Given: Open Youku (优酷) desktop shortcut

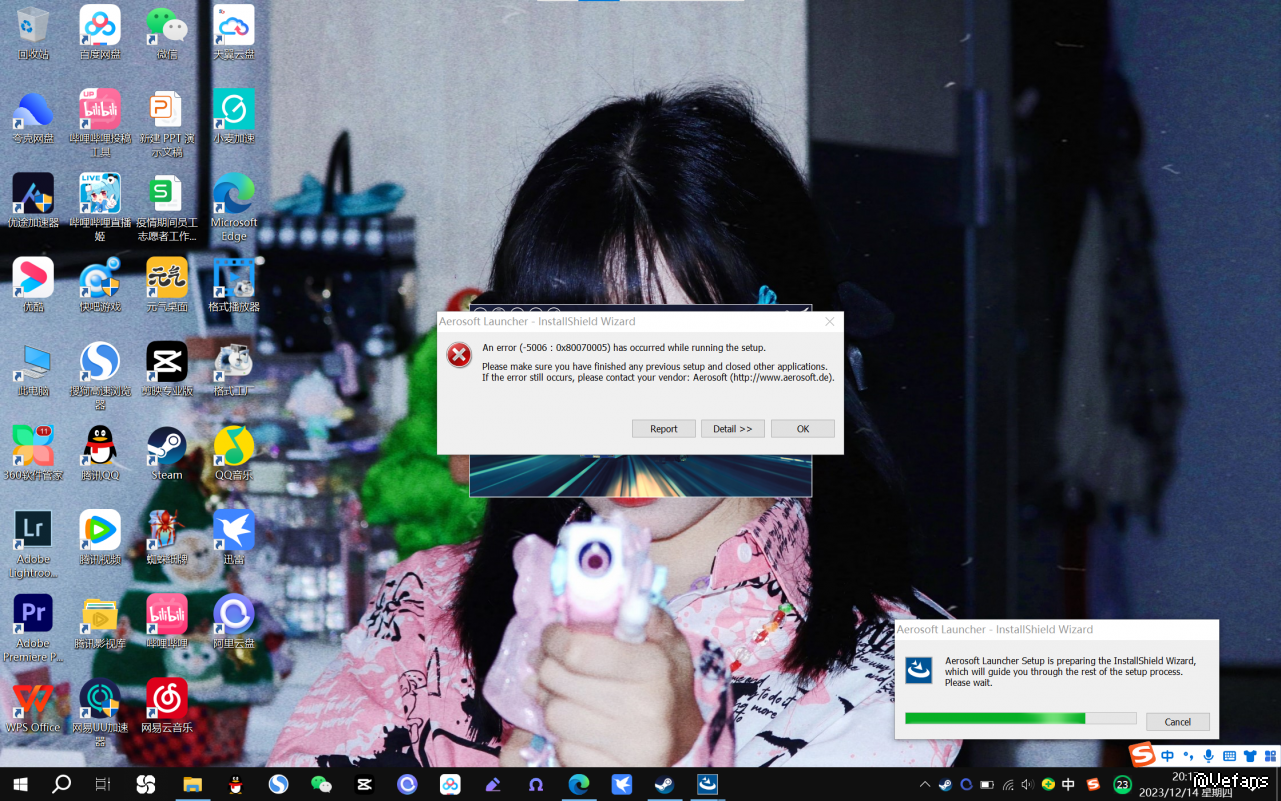Looking at the screenshot, I should point(33,285).
